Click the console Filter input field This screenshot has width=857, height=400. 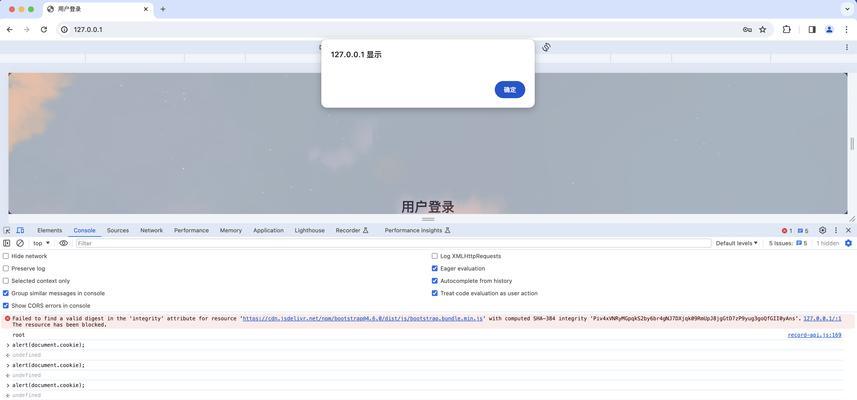click(394, 243)
